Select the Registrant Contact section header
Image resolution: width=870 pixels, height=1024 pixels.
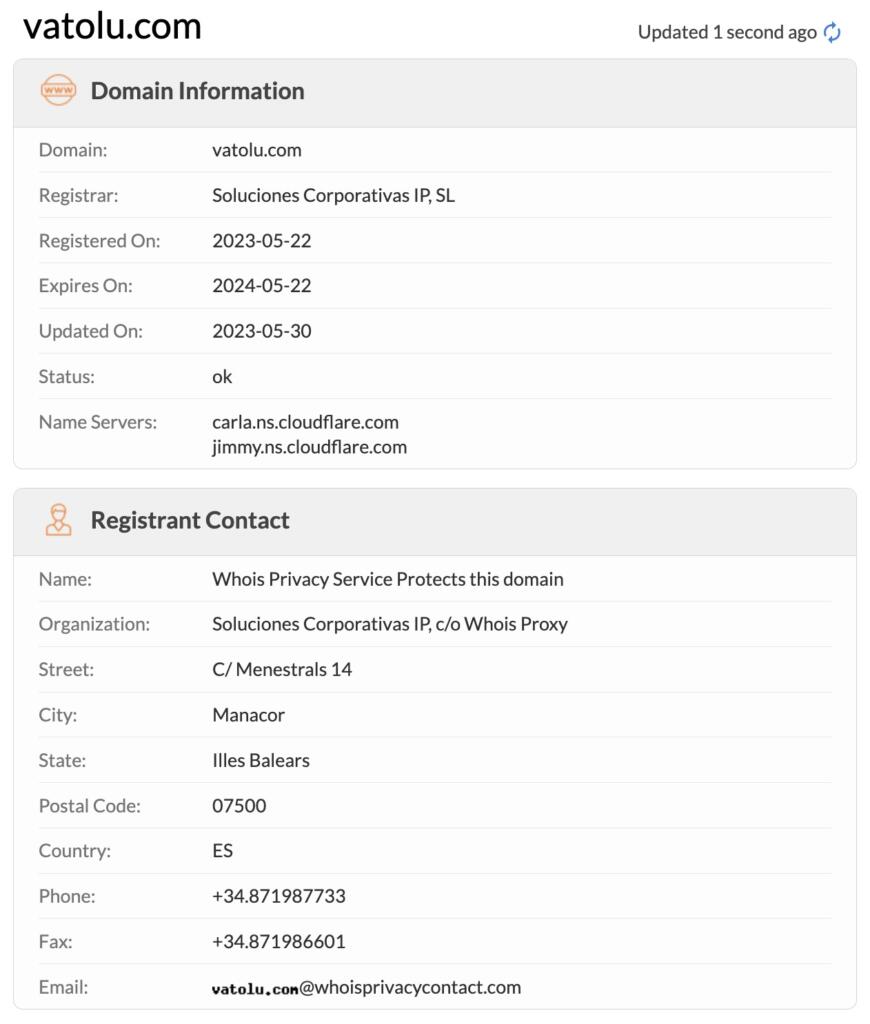point(190,520)
